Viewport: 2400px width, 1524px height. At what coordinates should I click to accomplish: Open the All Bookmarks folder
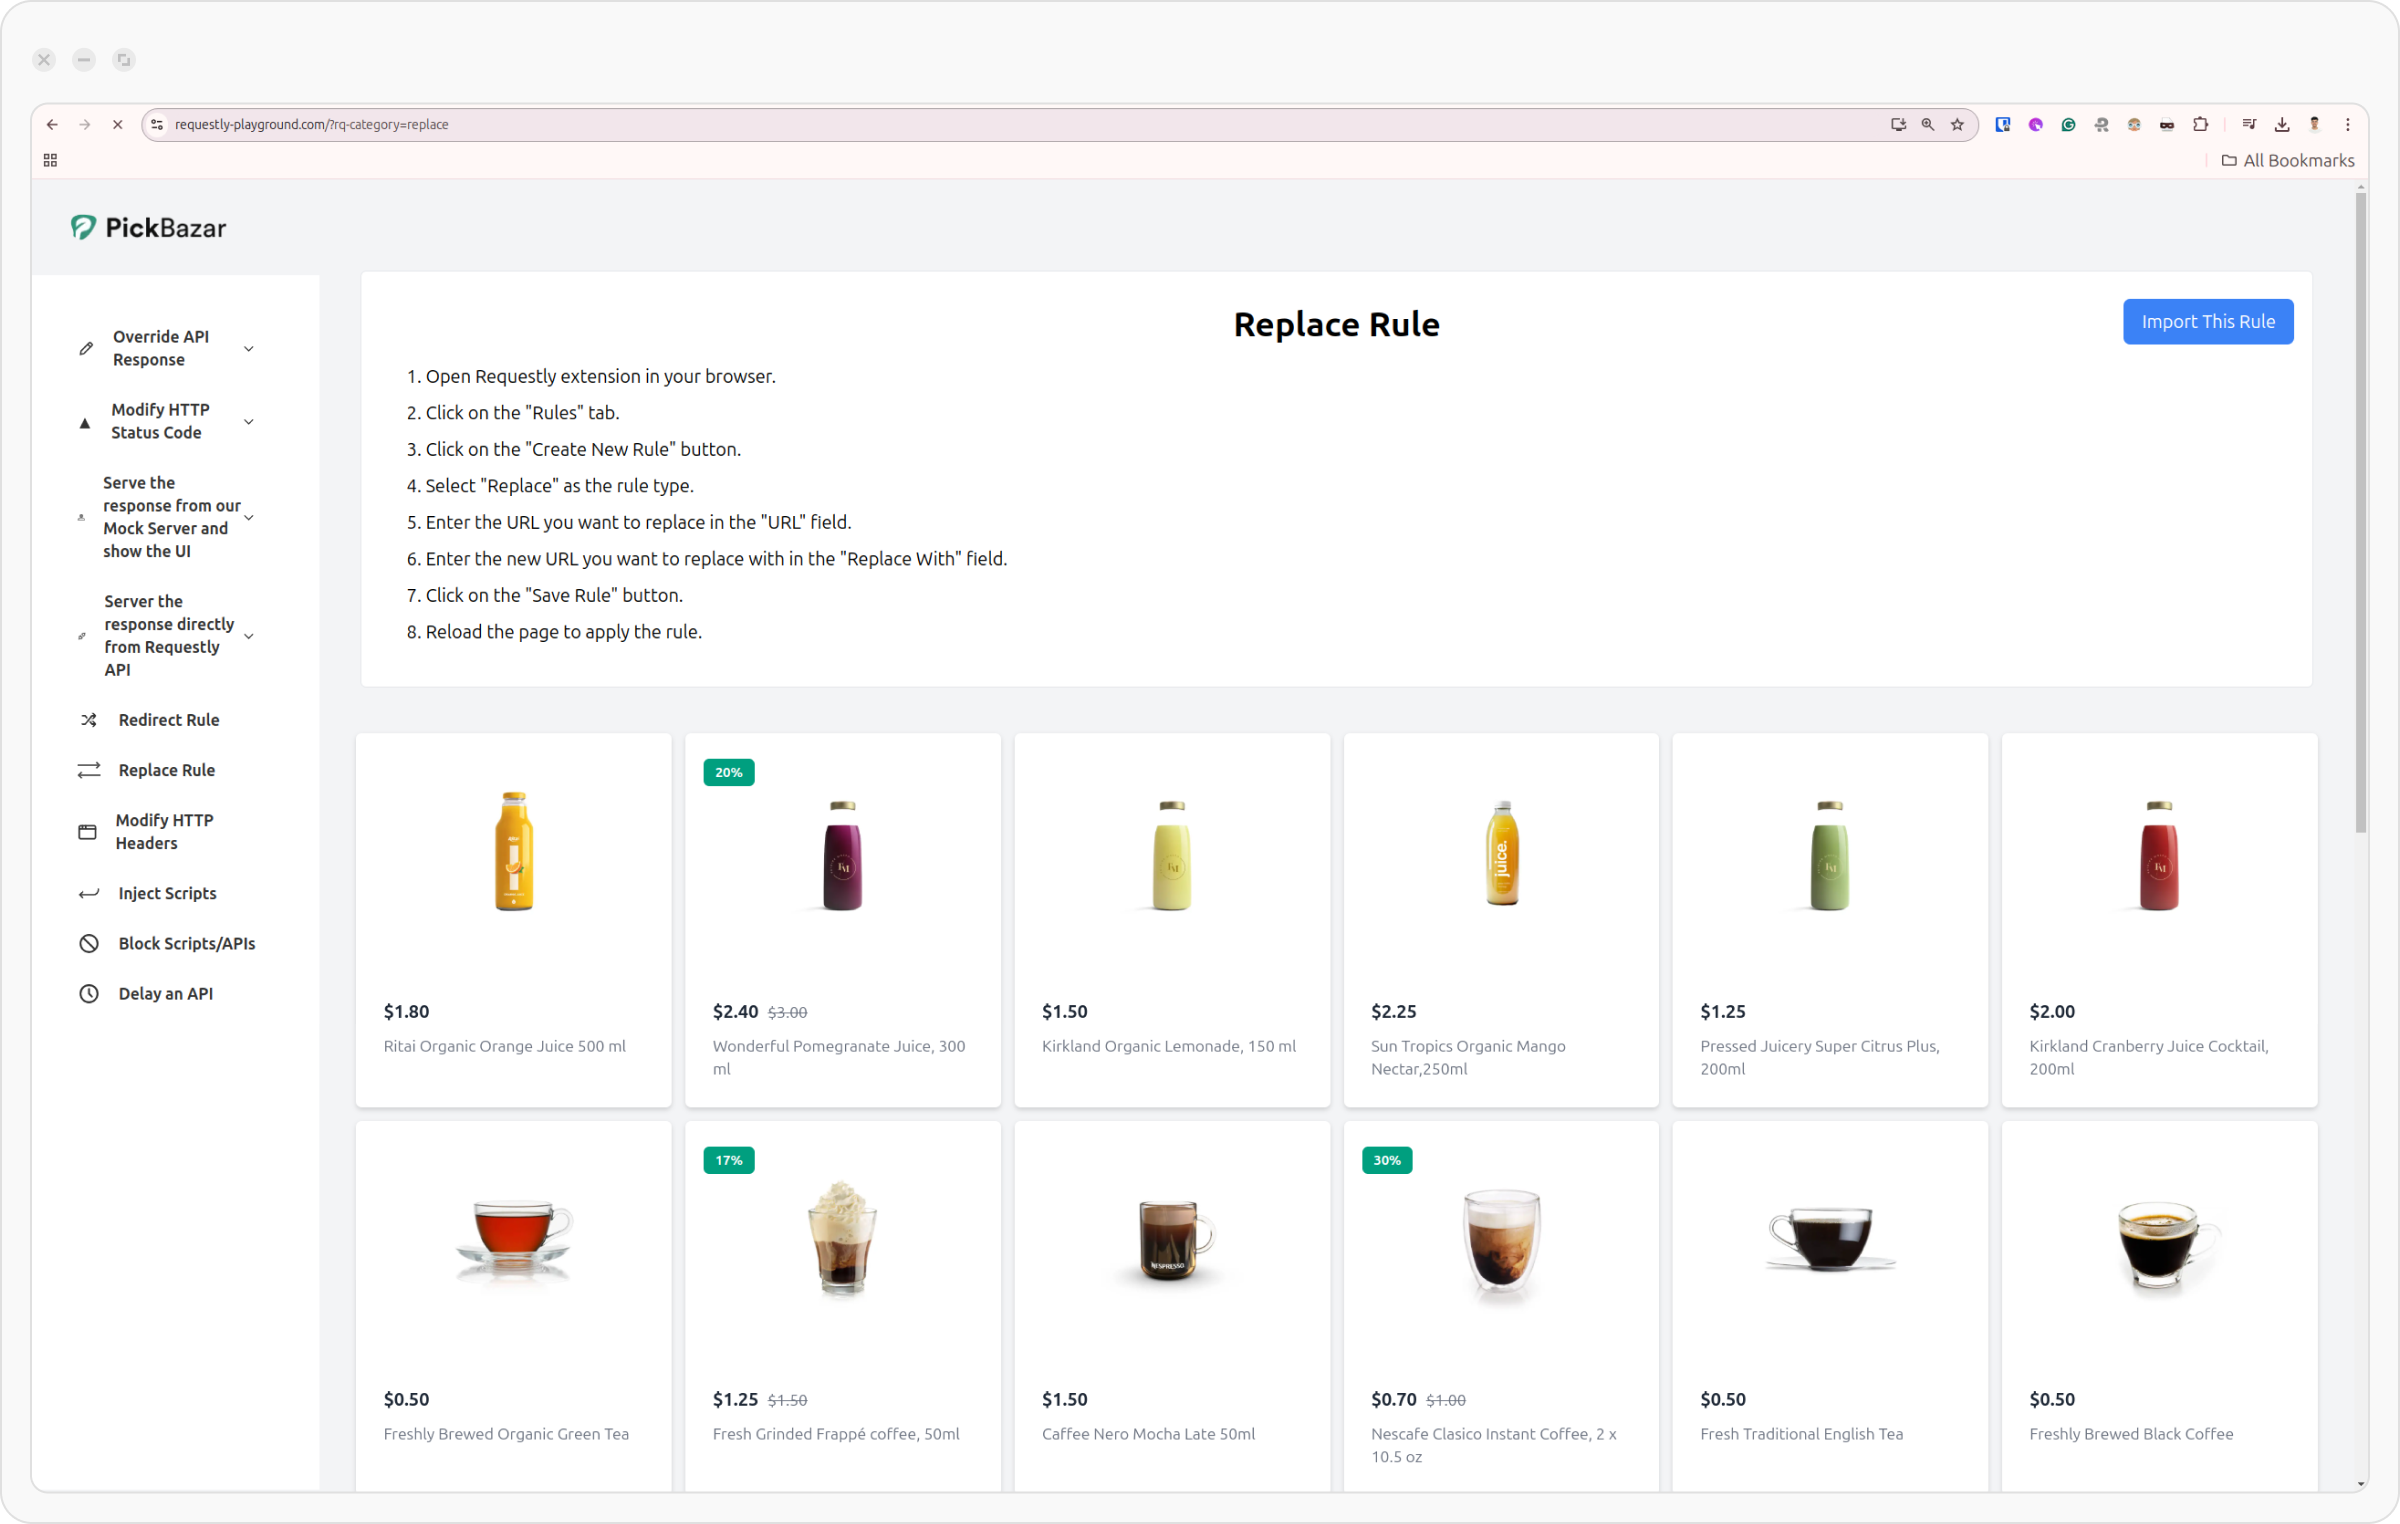[2287, 161]
